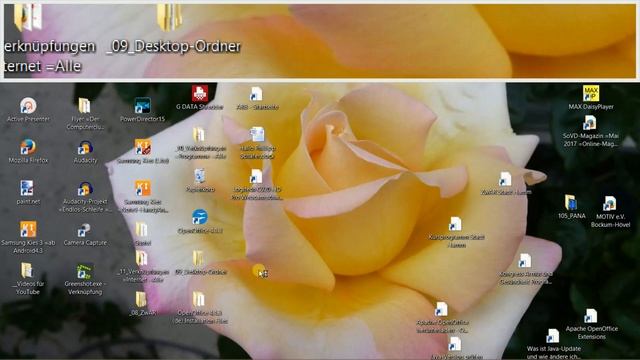Select the Papierkorb recycle bin icon
This screenshot has width=640, height=360.
200,176
